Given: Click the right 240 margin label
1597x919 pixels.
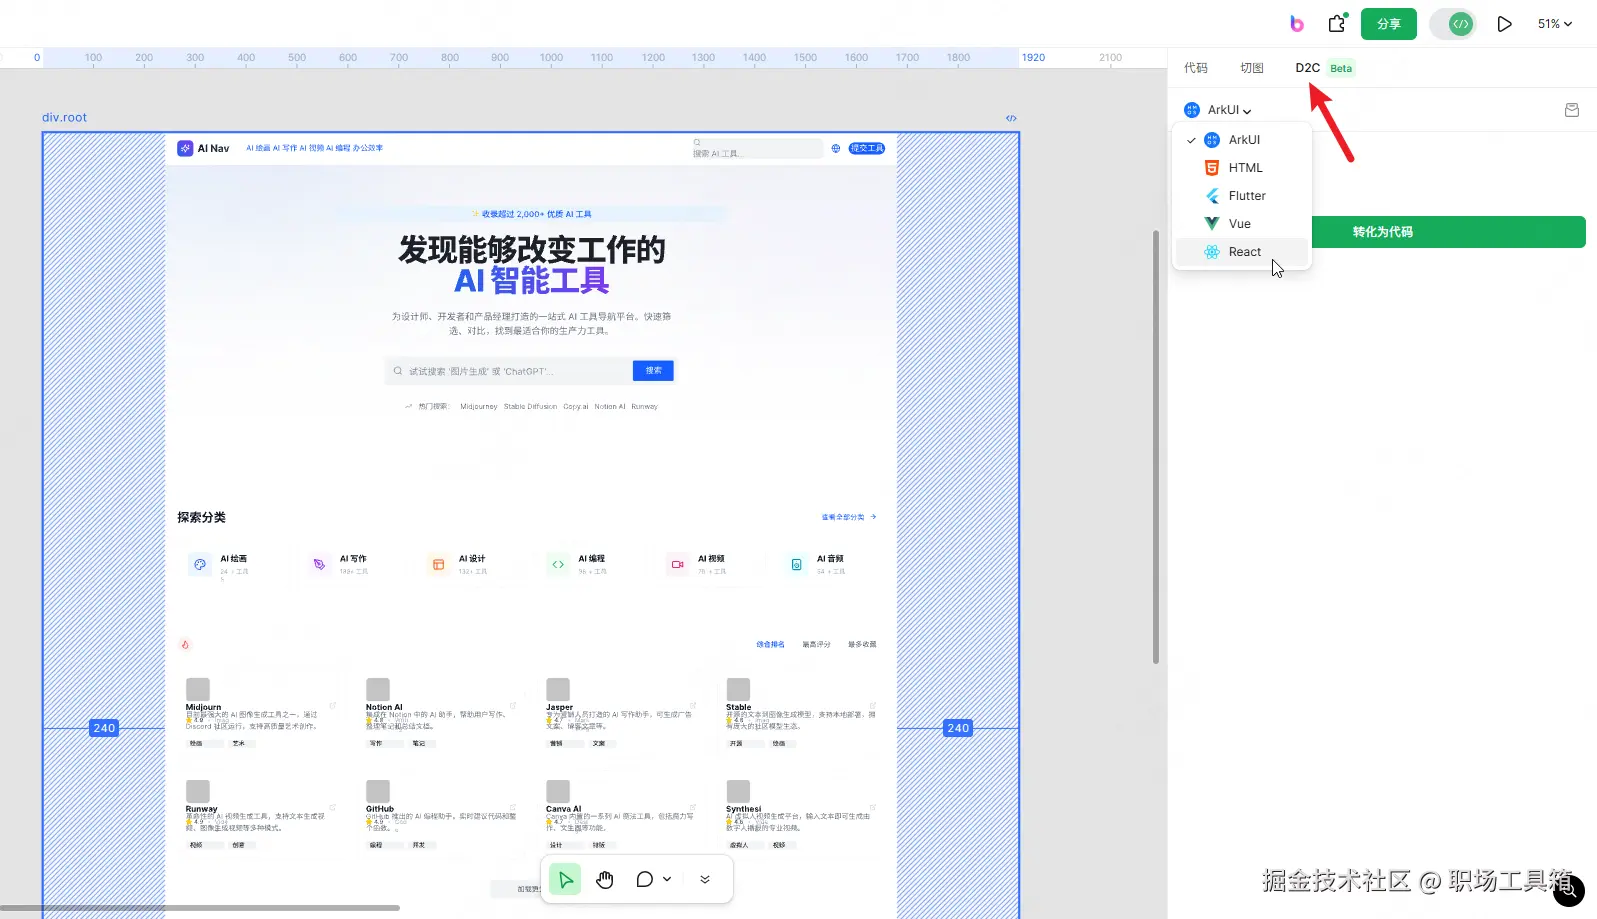Looking at the screenshot, I should (x=958, y=728).
